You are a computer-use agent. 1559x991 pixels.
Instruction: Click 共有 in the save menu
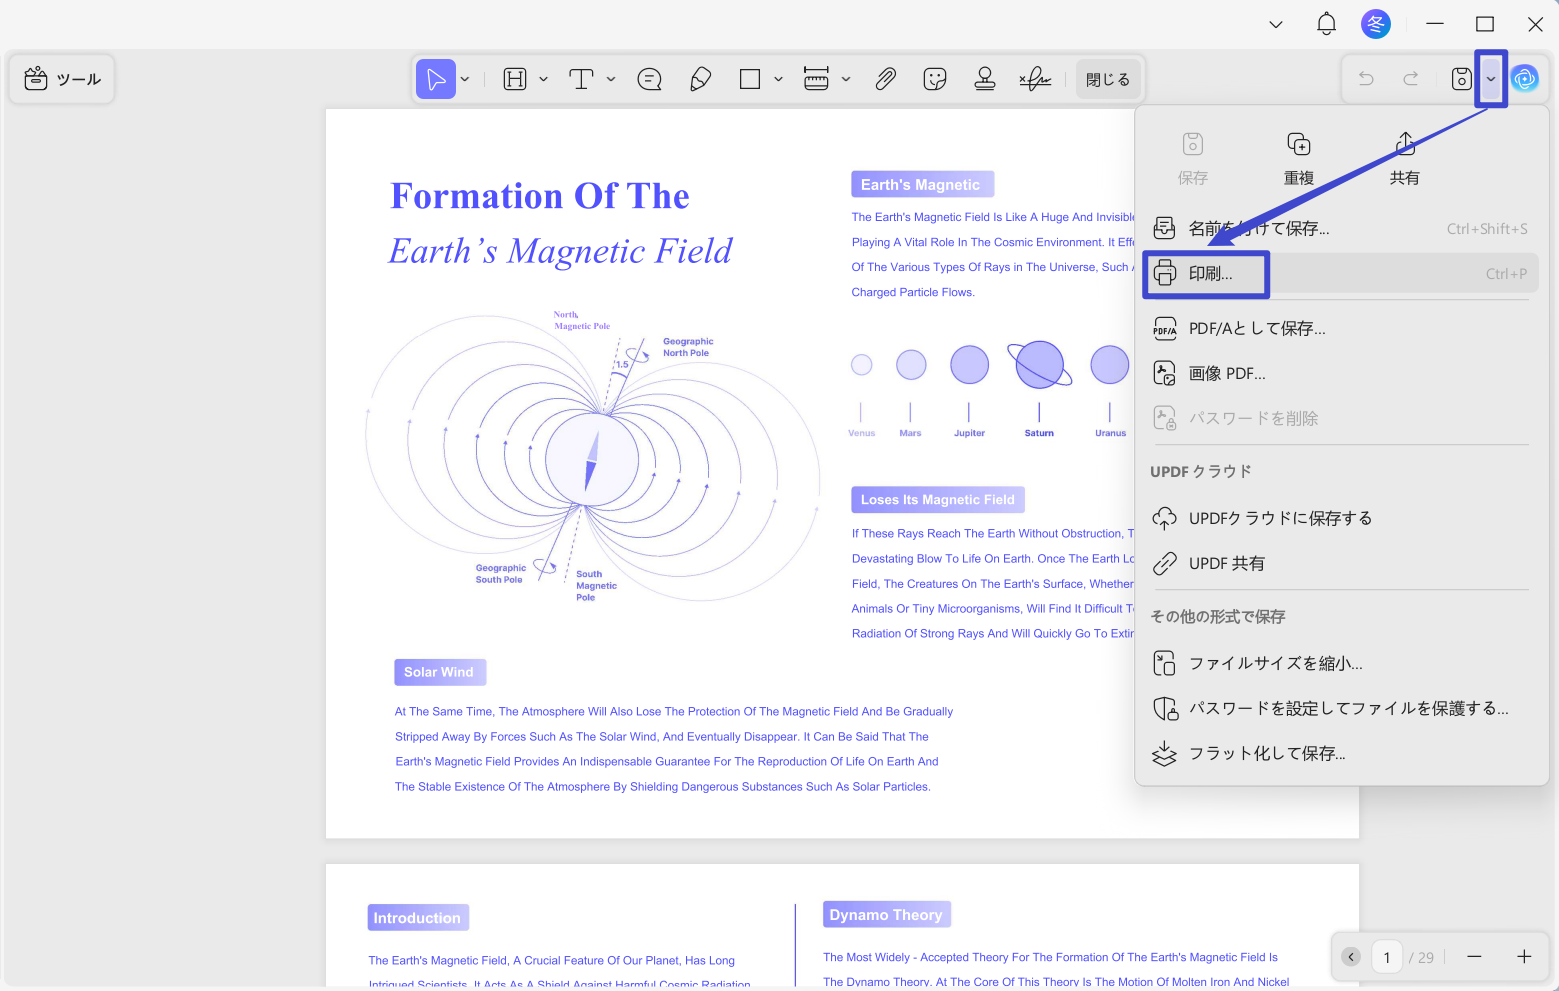1405,159
